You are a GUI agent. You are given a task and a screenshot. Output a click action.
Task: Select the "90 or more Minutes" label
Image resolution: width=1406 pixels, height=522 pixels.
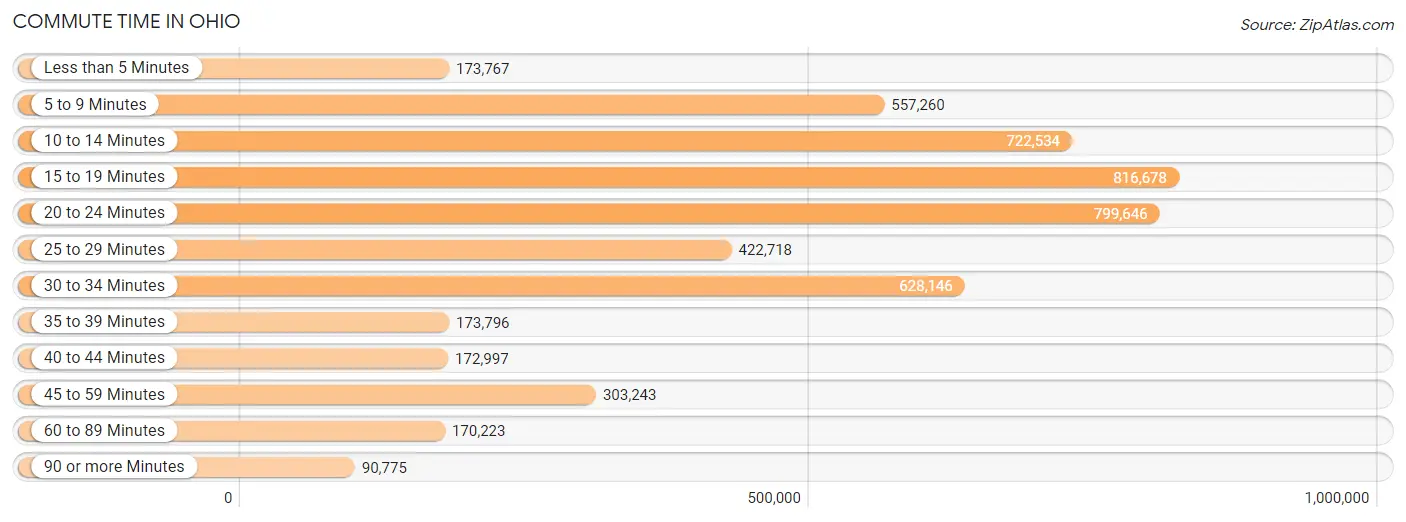tap(114, 467)
